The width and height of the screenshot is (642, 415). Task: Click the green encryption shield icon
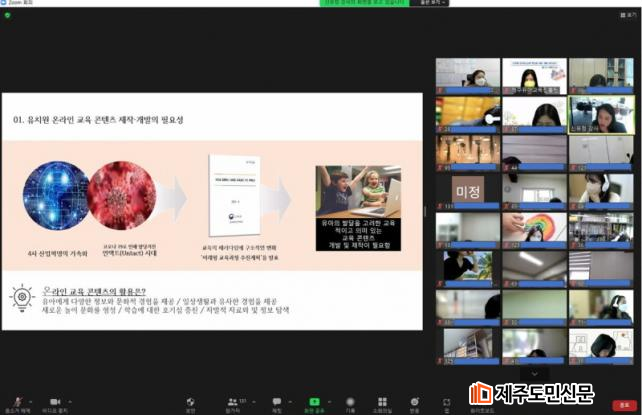point(7,14)
